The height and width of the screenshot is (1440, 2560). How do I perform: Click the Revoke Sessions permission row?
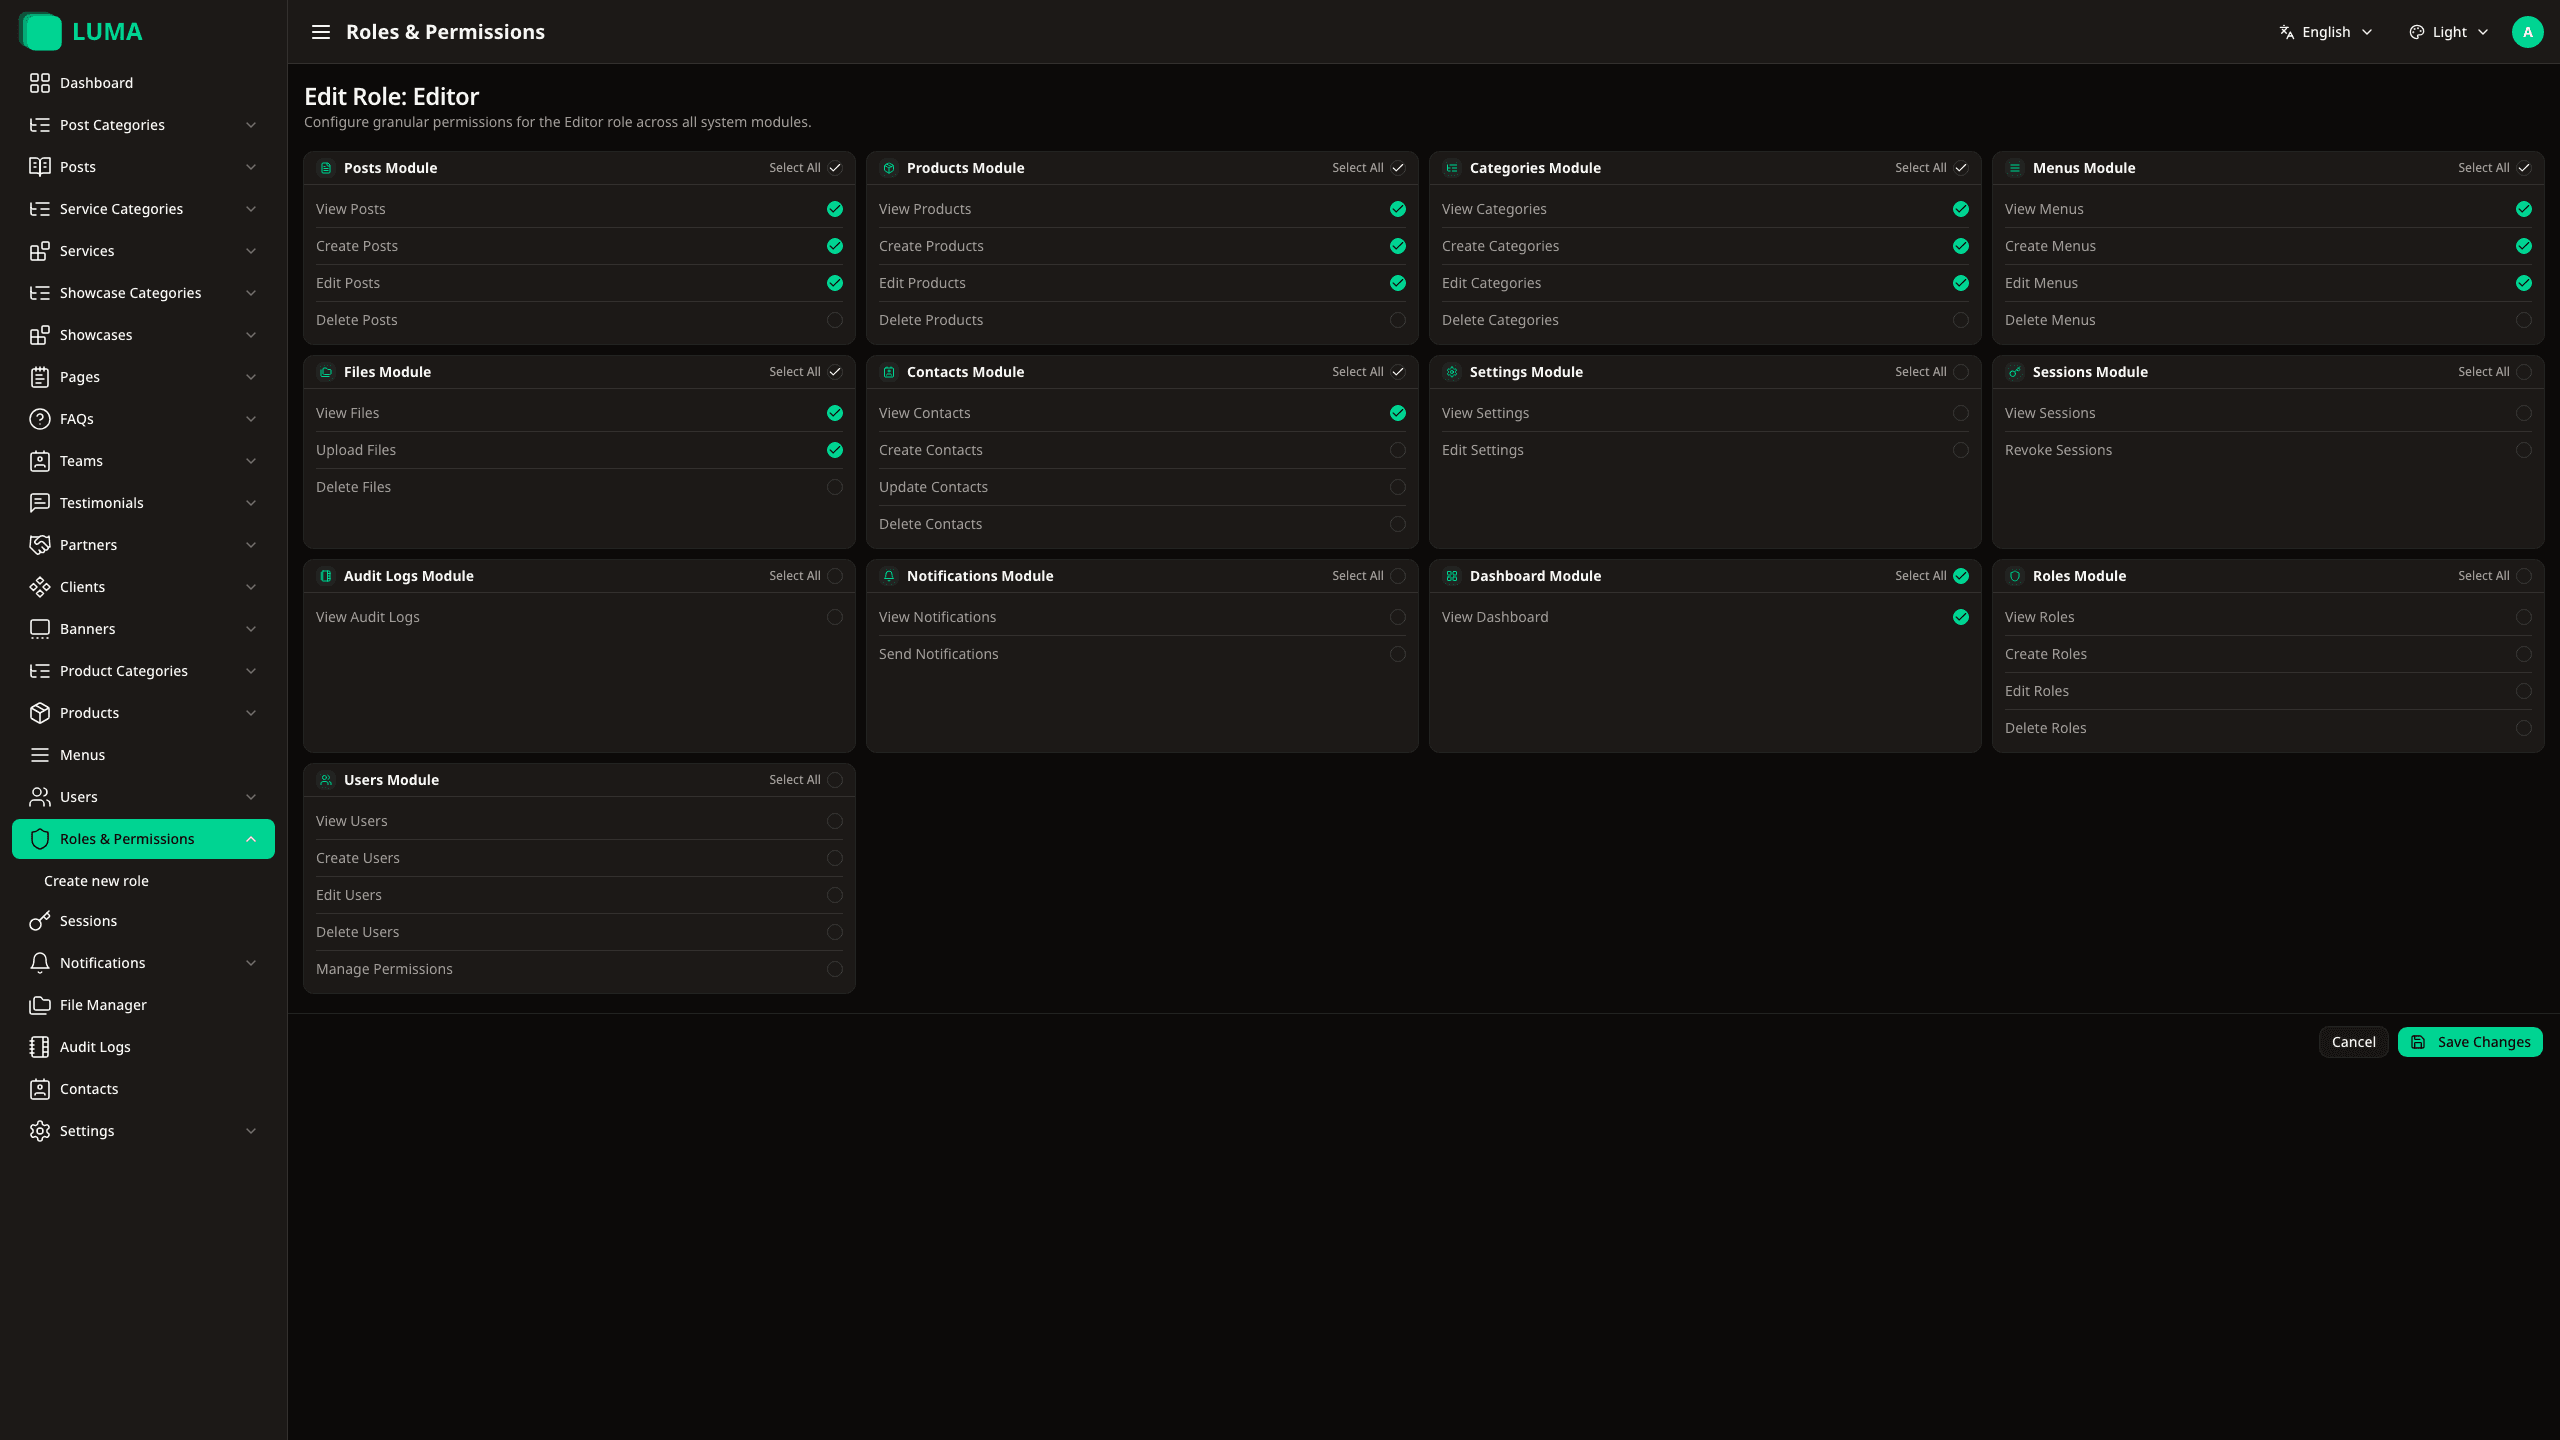(2268, 450)
